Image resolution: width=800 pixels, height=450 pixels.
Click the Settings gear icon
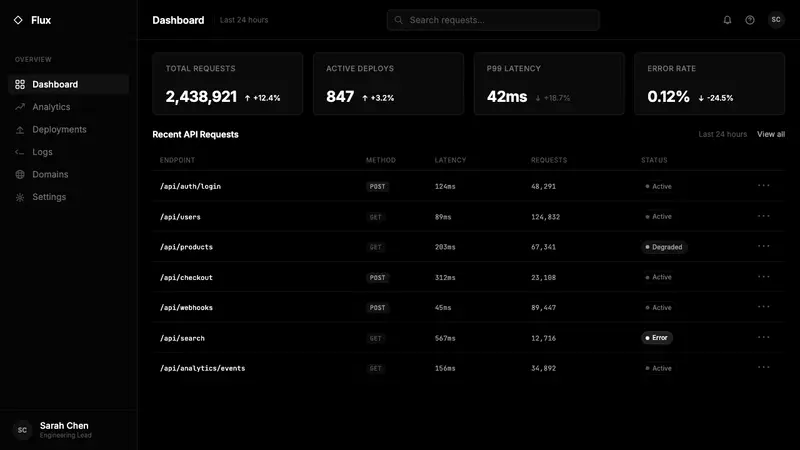click(x=20, y=197)
